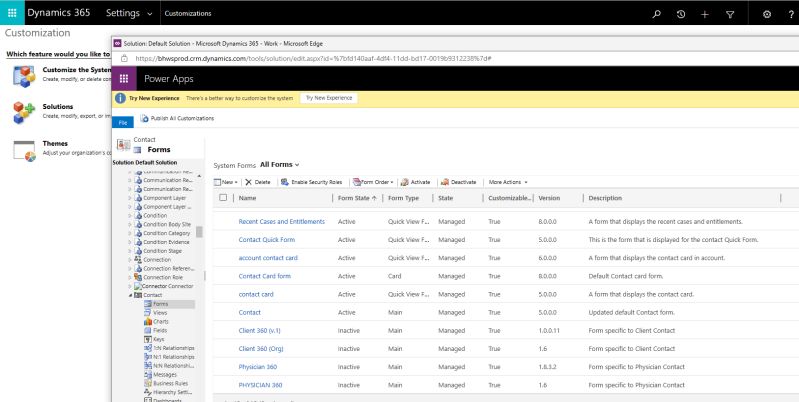
Task: Delete selected form via Delete button
Action: [x=258, y=182]
